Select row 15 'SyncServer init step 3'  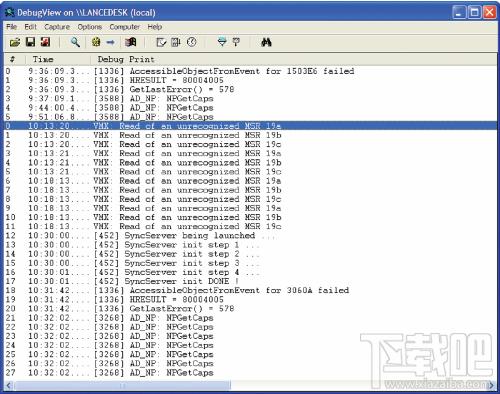pyautogui.click(x=250, y=263)
